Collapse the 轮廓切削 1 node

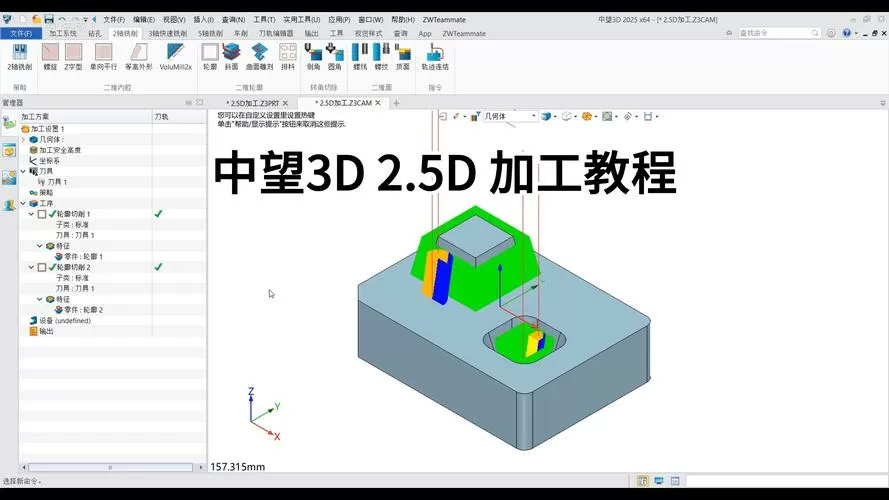[31, 214]
